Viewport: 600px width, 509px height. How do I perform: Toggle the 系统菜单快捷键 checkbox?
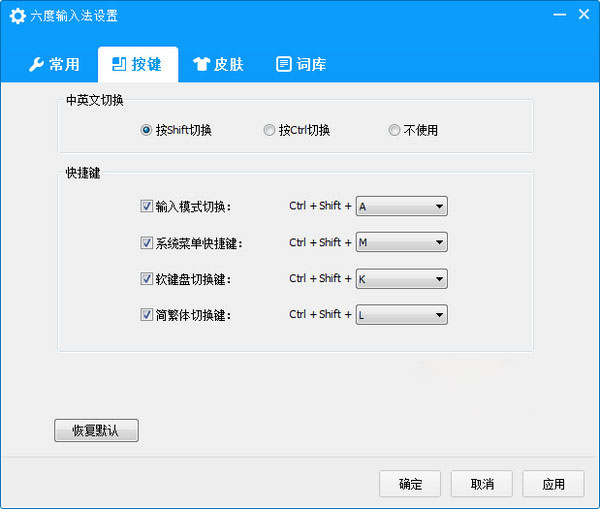[x=146, y=243]
